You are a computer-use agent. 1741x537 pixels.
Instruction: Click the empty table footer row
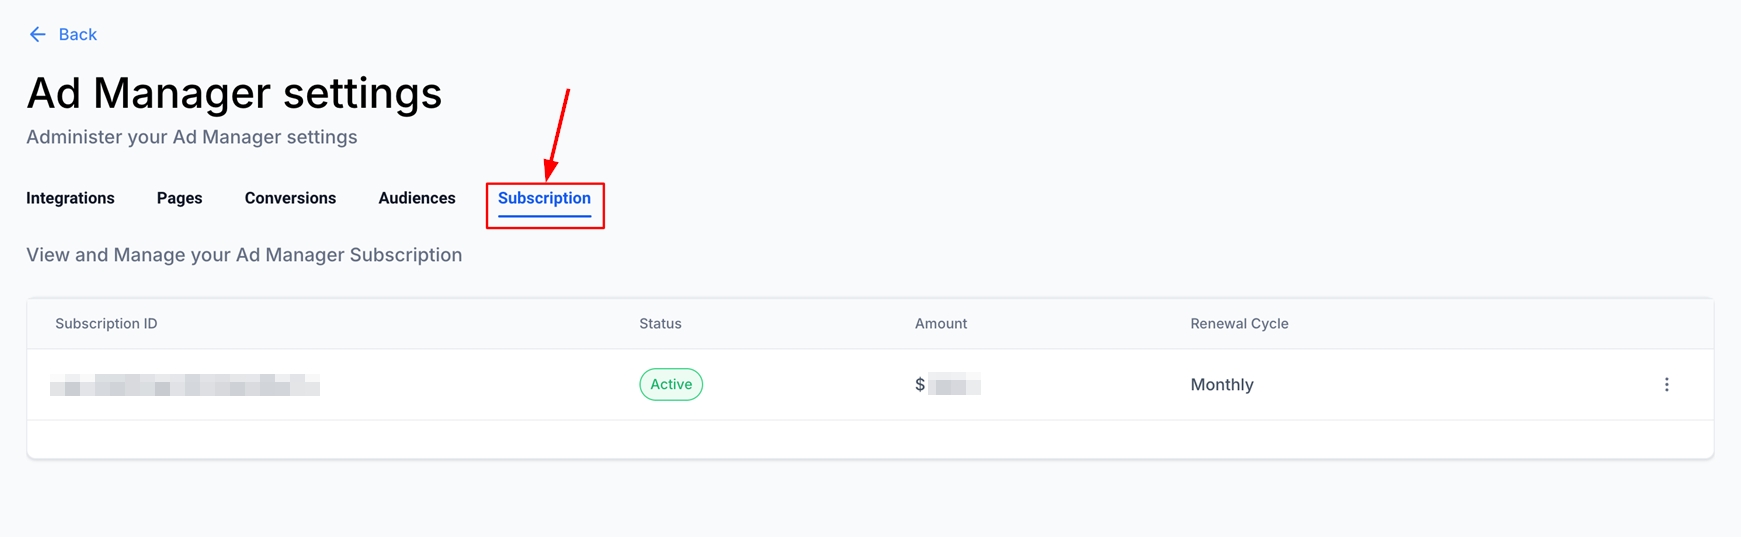(x=870, y=439)
